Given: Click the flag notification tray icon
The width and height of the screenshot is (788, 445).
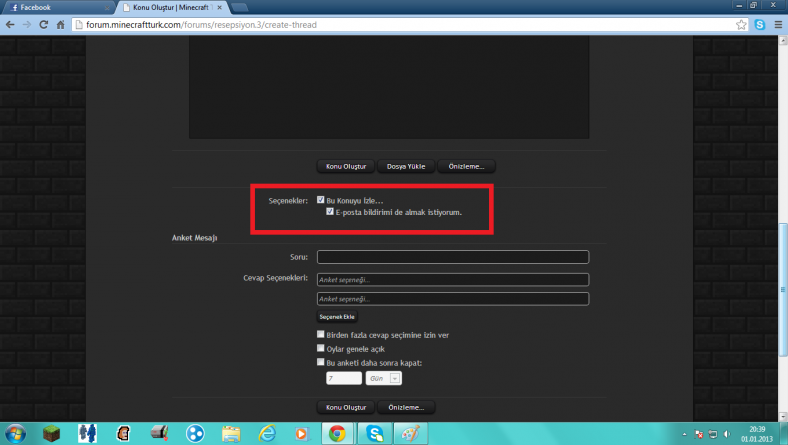Looking at the screenshot, I should (x=699, y=434).
